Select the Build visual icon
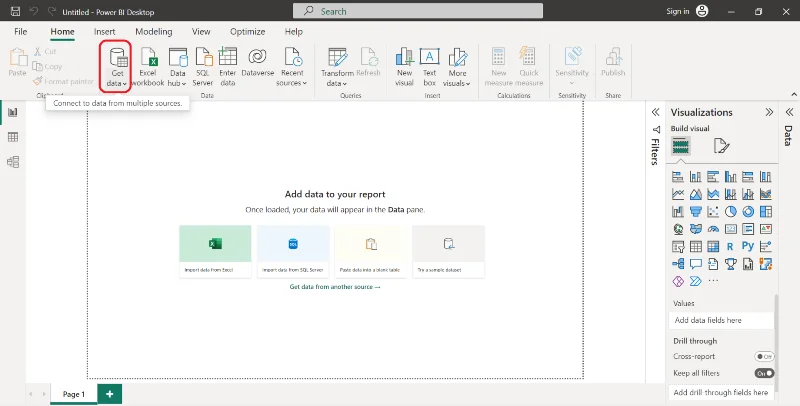 tap(681, 146)
